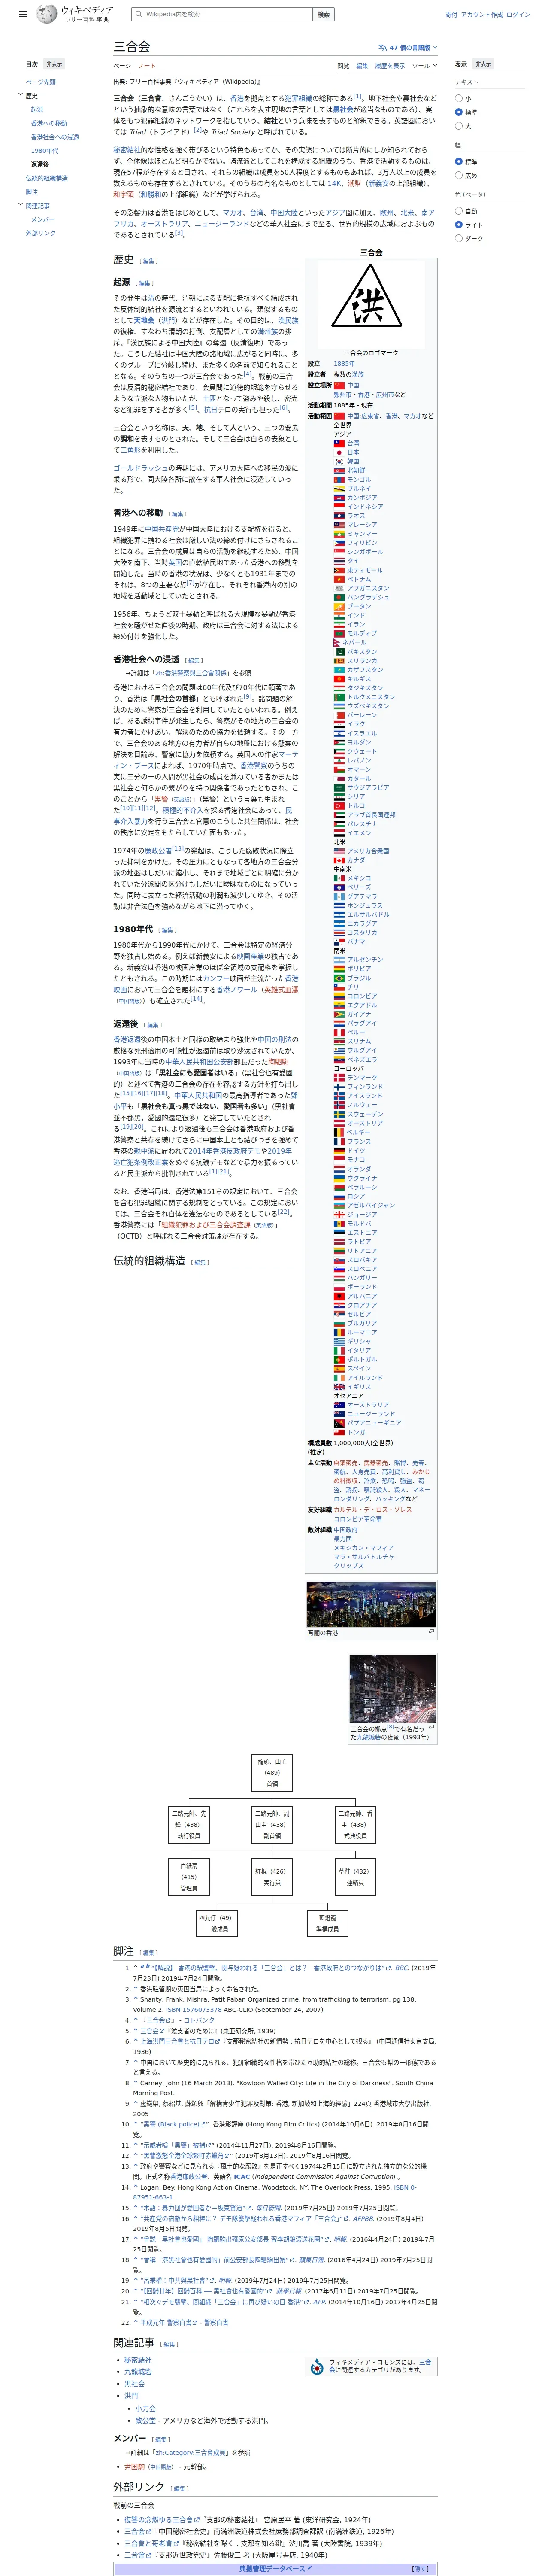Select the 閲覧 view tab

coord(343,66)
